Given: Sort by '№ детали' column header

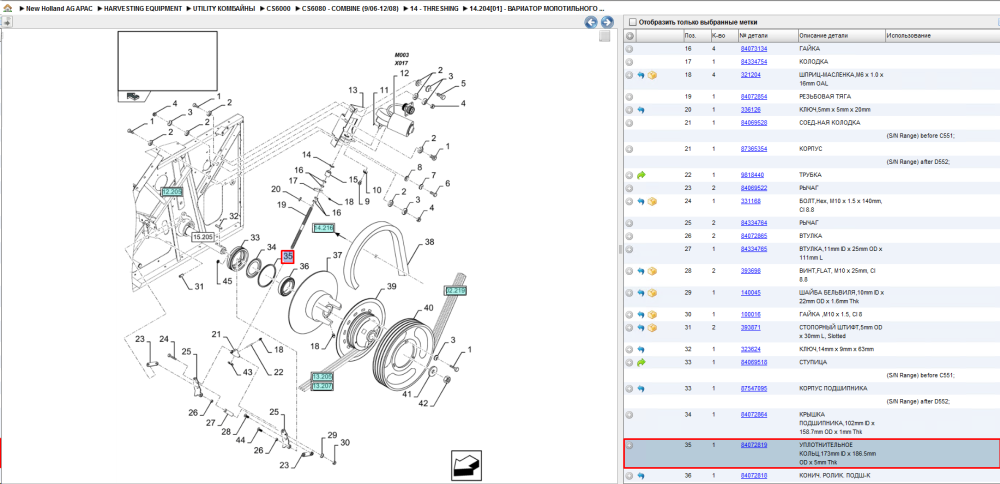Looking at the screenshot, I should [x=768, y=36].
